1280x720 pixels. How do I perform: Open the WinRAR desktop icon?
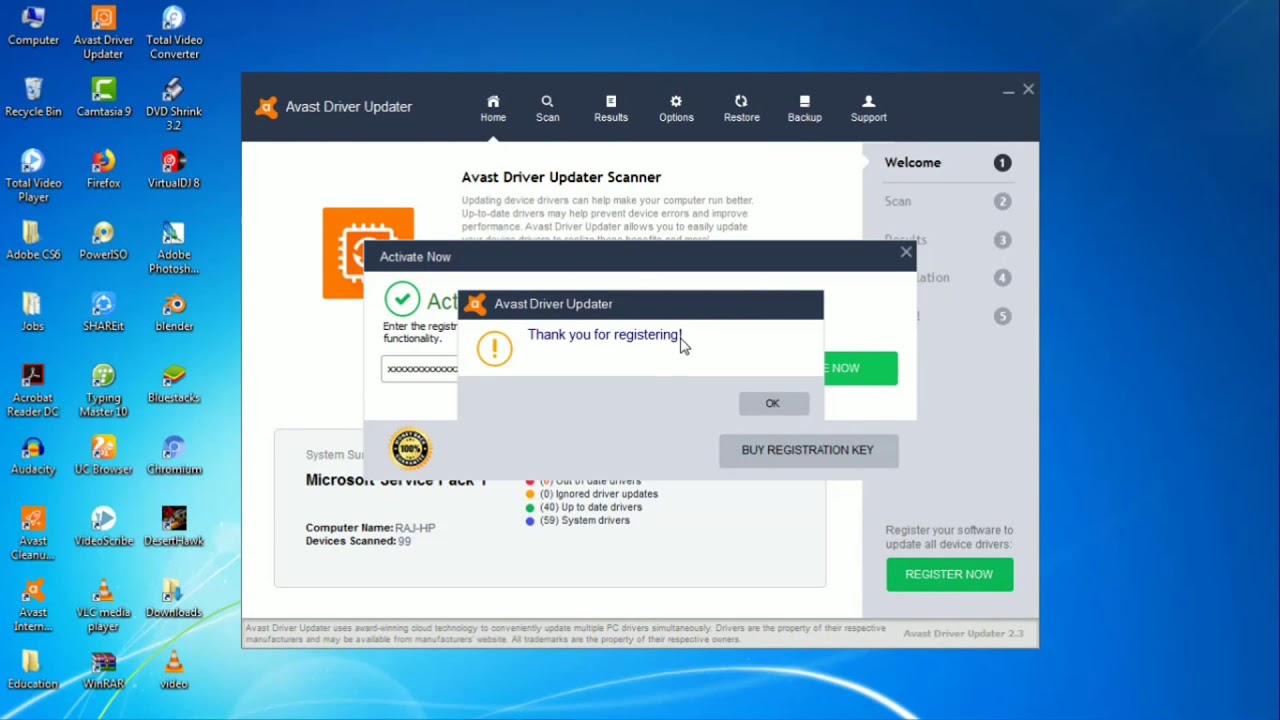point(103,670)
